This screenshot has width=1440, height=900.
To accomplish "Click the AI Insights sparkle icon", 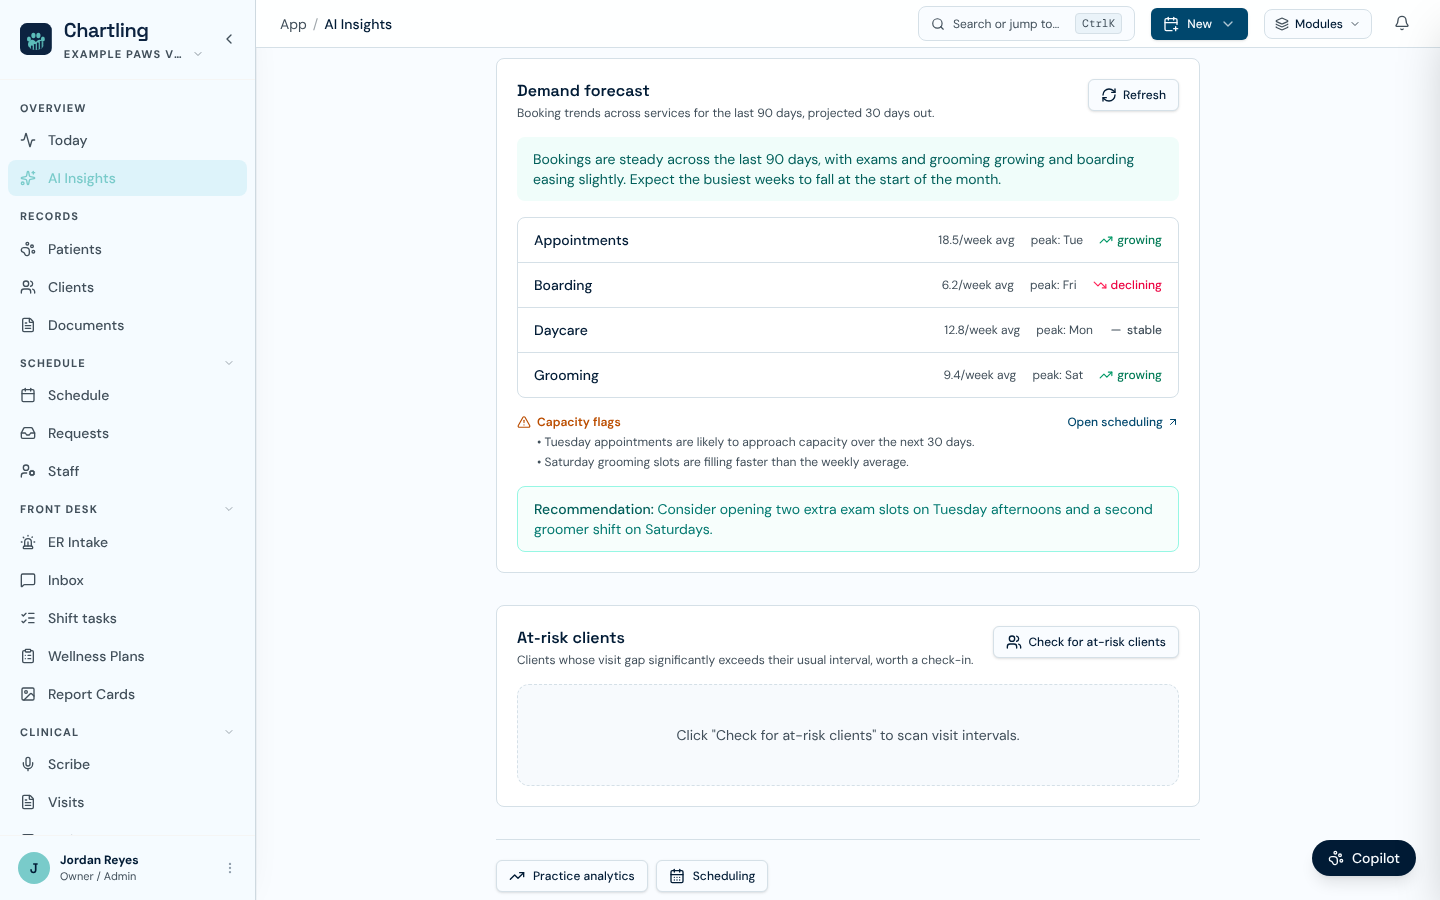I will point(28,178).
